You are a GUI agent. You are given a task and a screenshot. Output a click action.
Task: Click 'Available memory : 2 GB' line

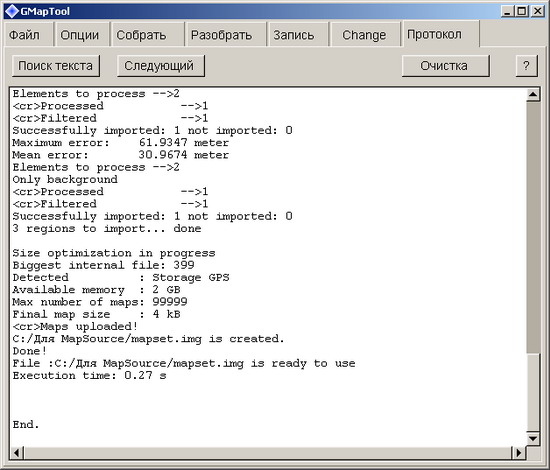tap(96, 290)
